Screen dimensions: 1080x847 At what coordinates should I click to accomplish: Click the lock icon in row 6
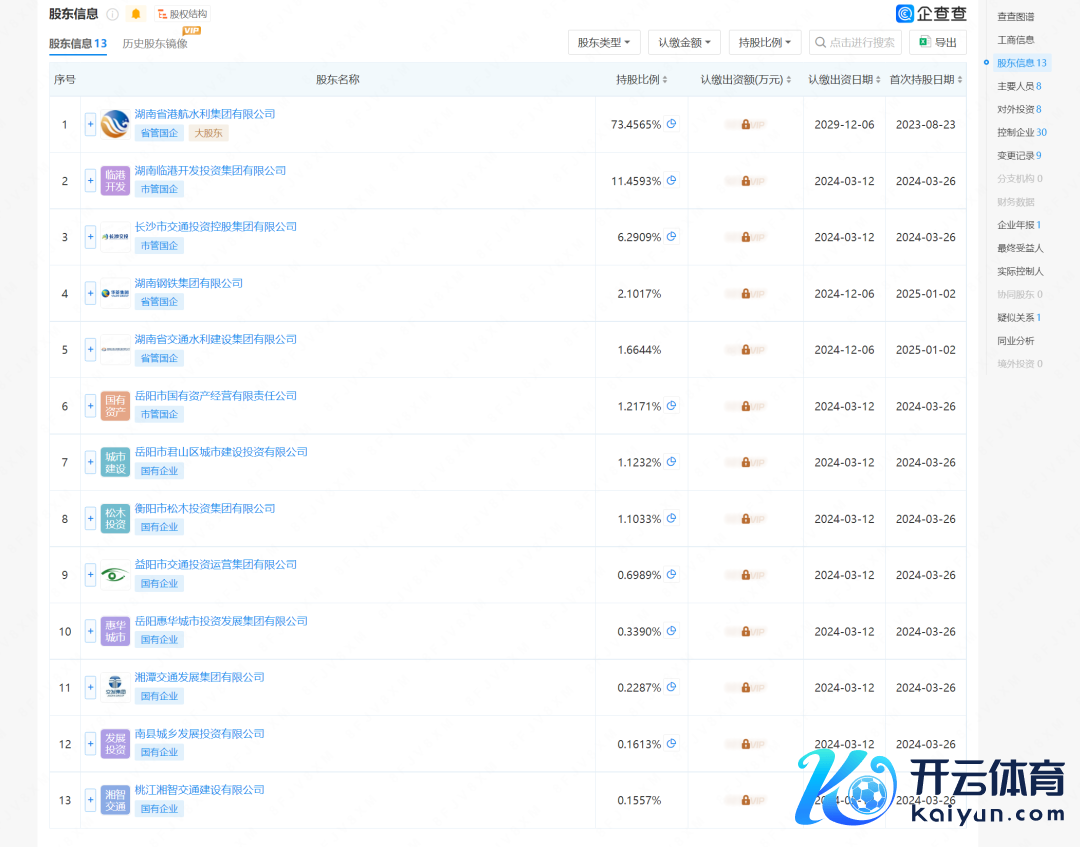click(x=745, y=406)
